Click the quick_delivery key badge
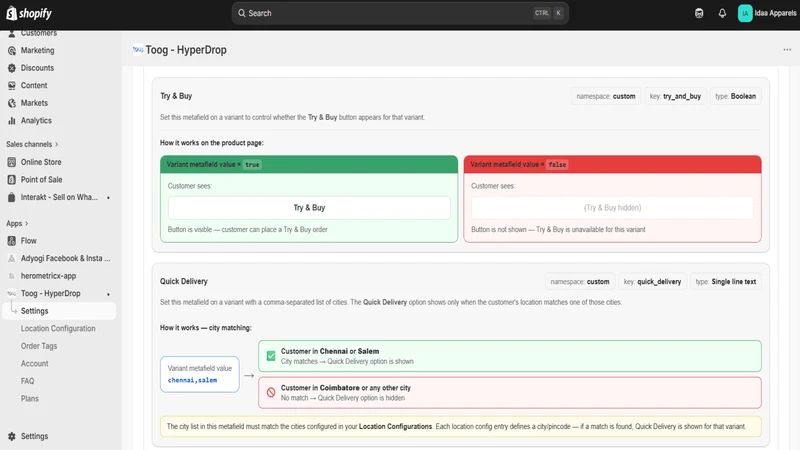This screenshot has width=800, height=450. (x=652, y=282)
